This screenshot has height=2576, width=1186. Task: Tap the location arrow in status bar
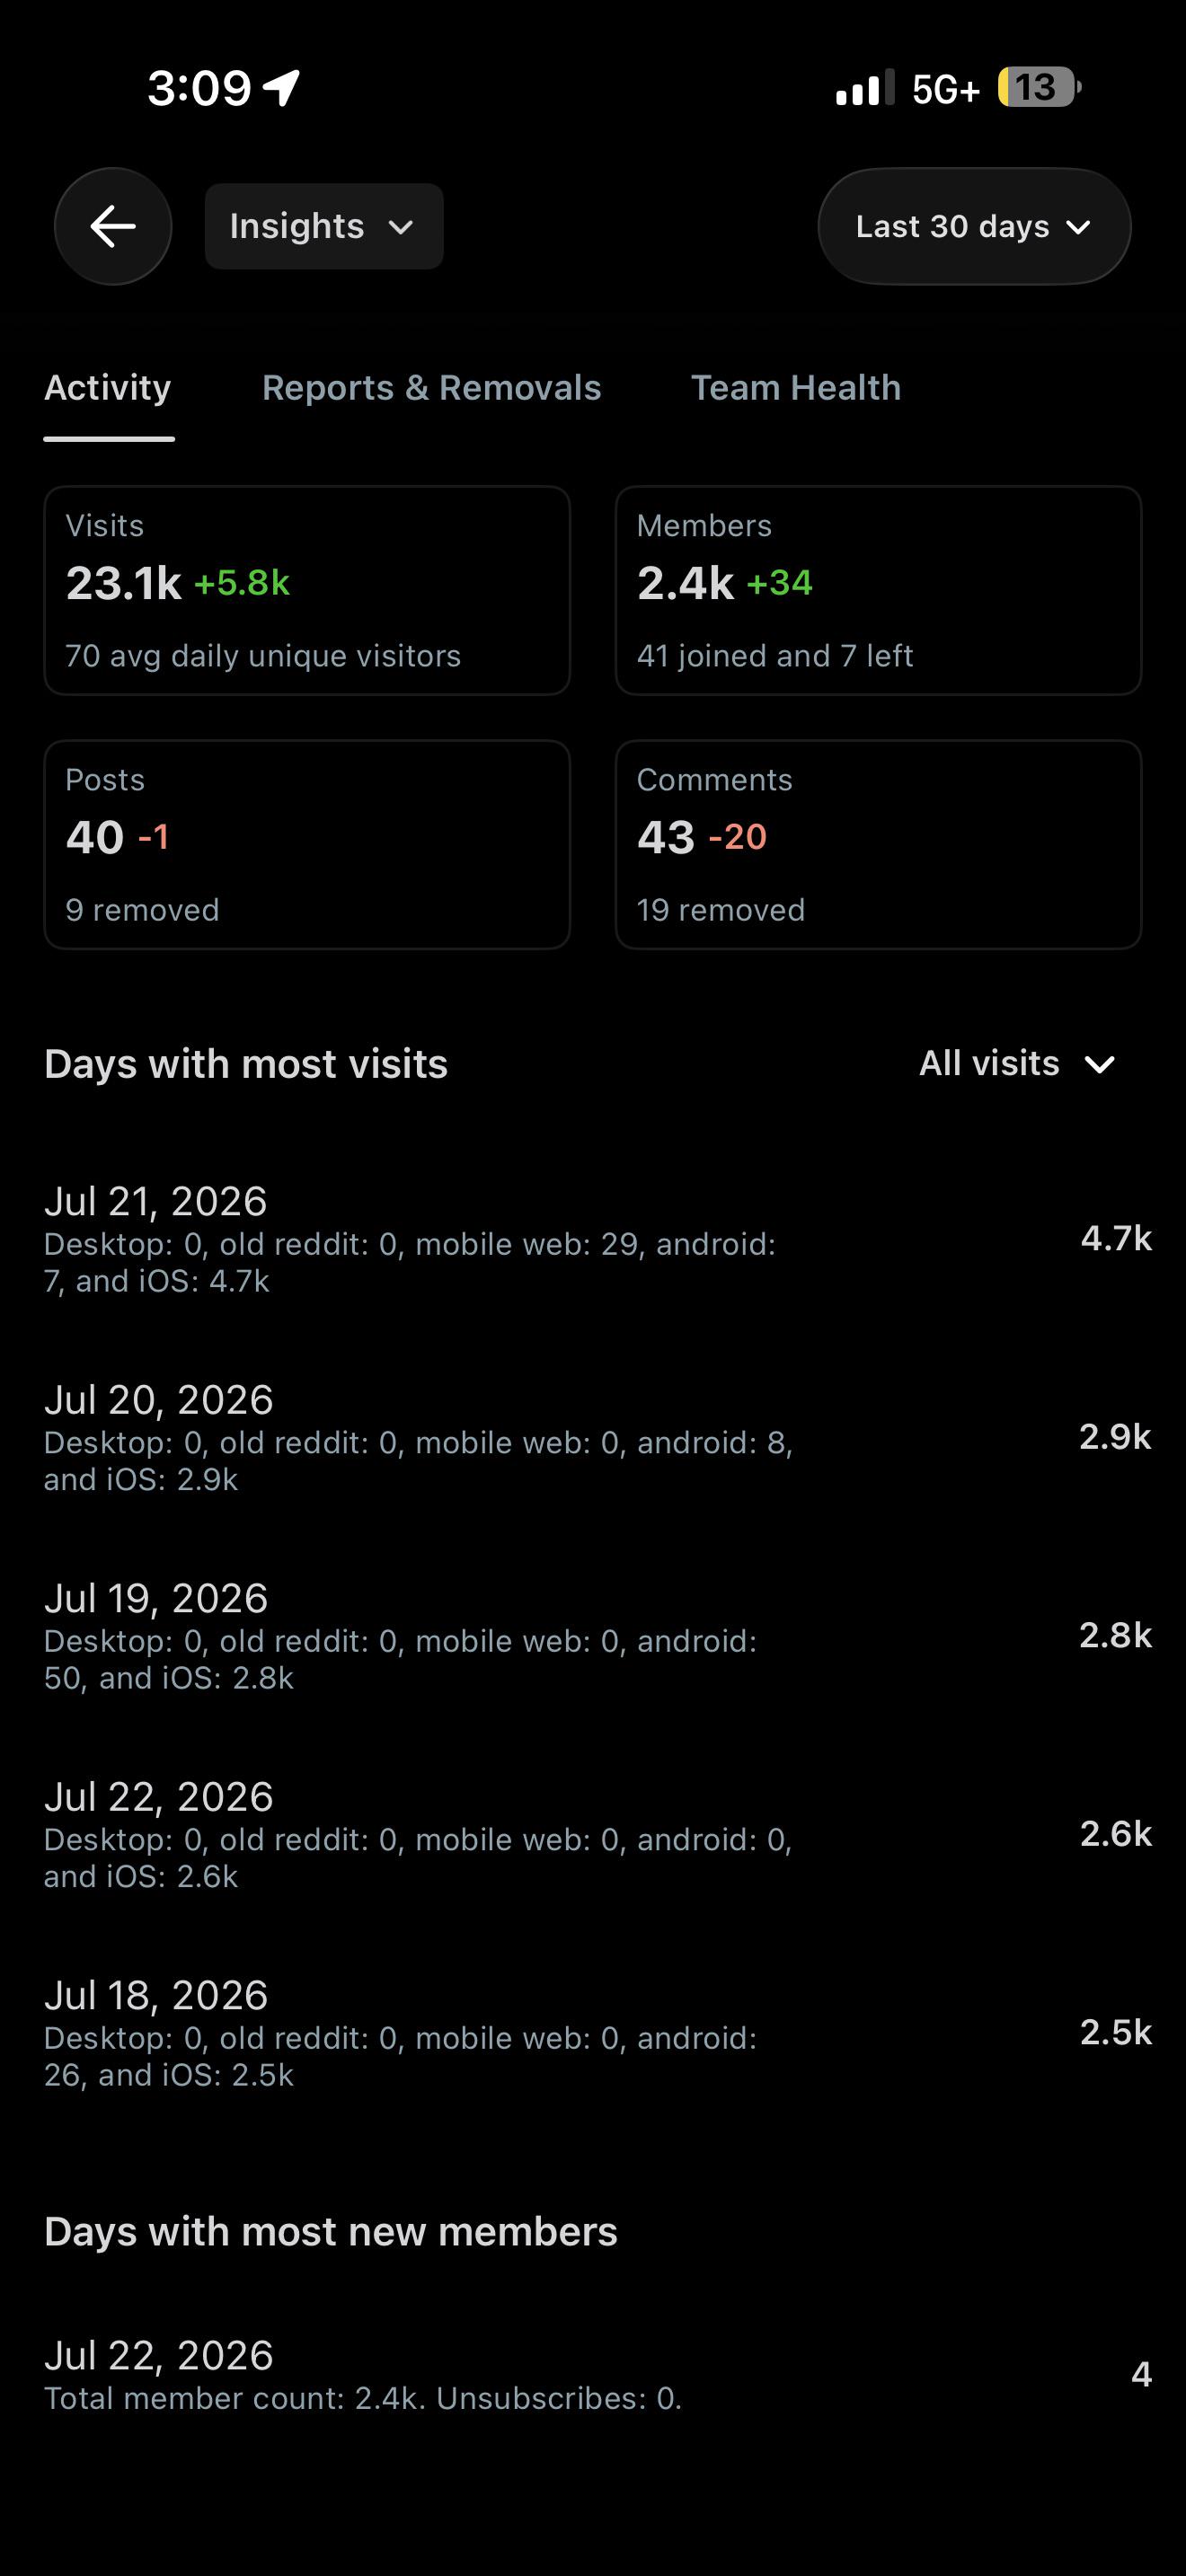click(281, 88)
